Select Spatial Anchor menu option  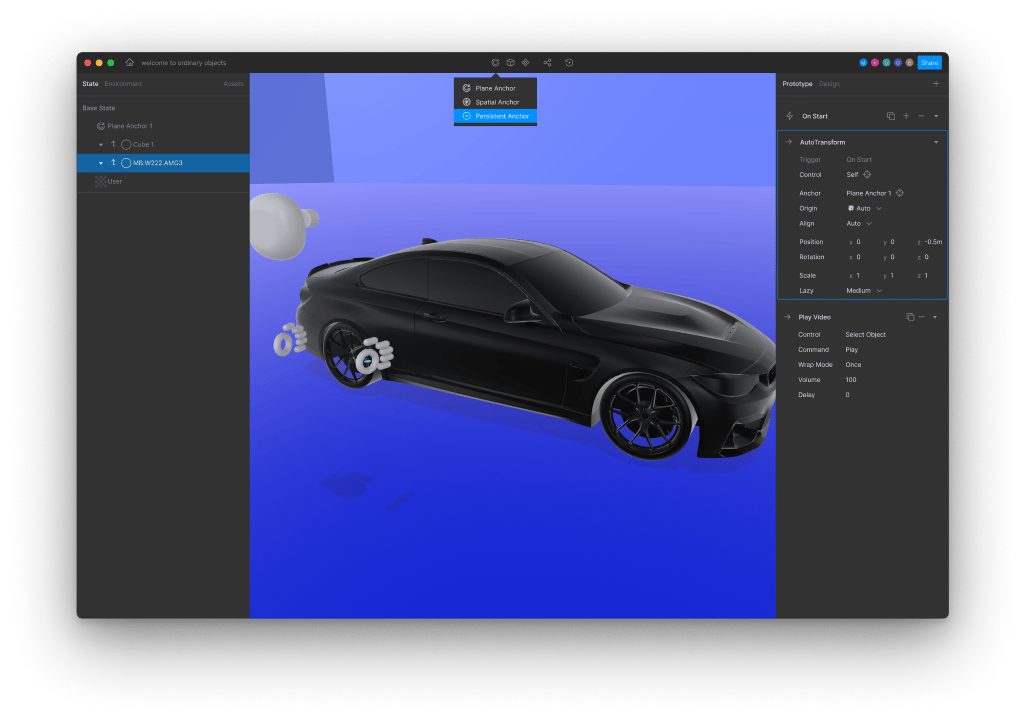pyautogui.click(x=497, y=102)
